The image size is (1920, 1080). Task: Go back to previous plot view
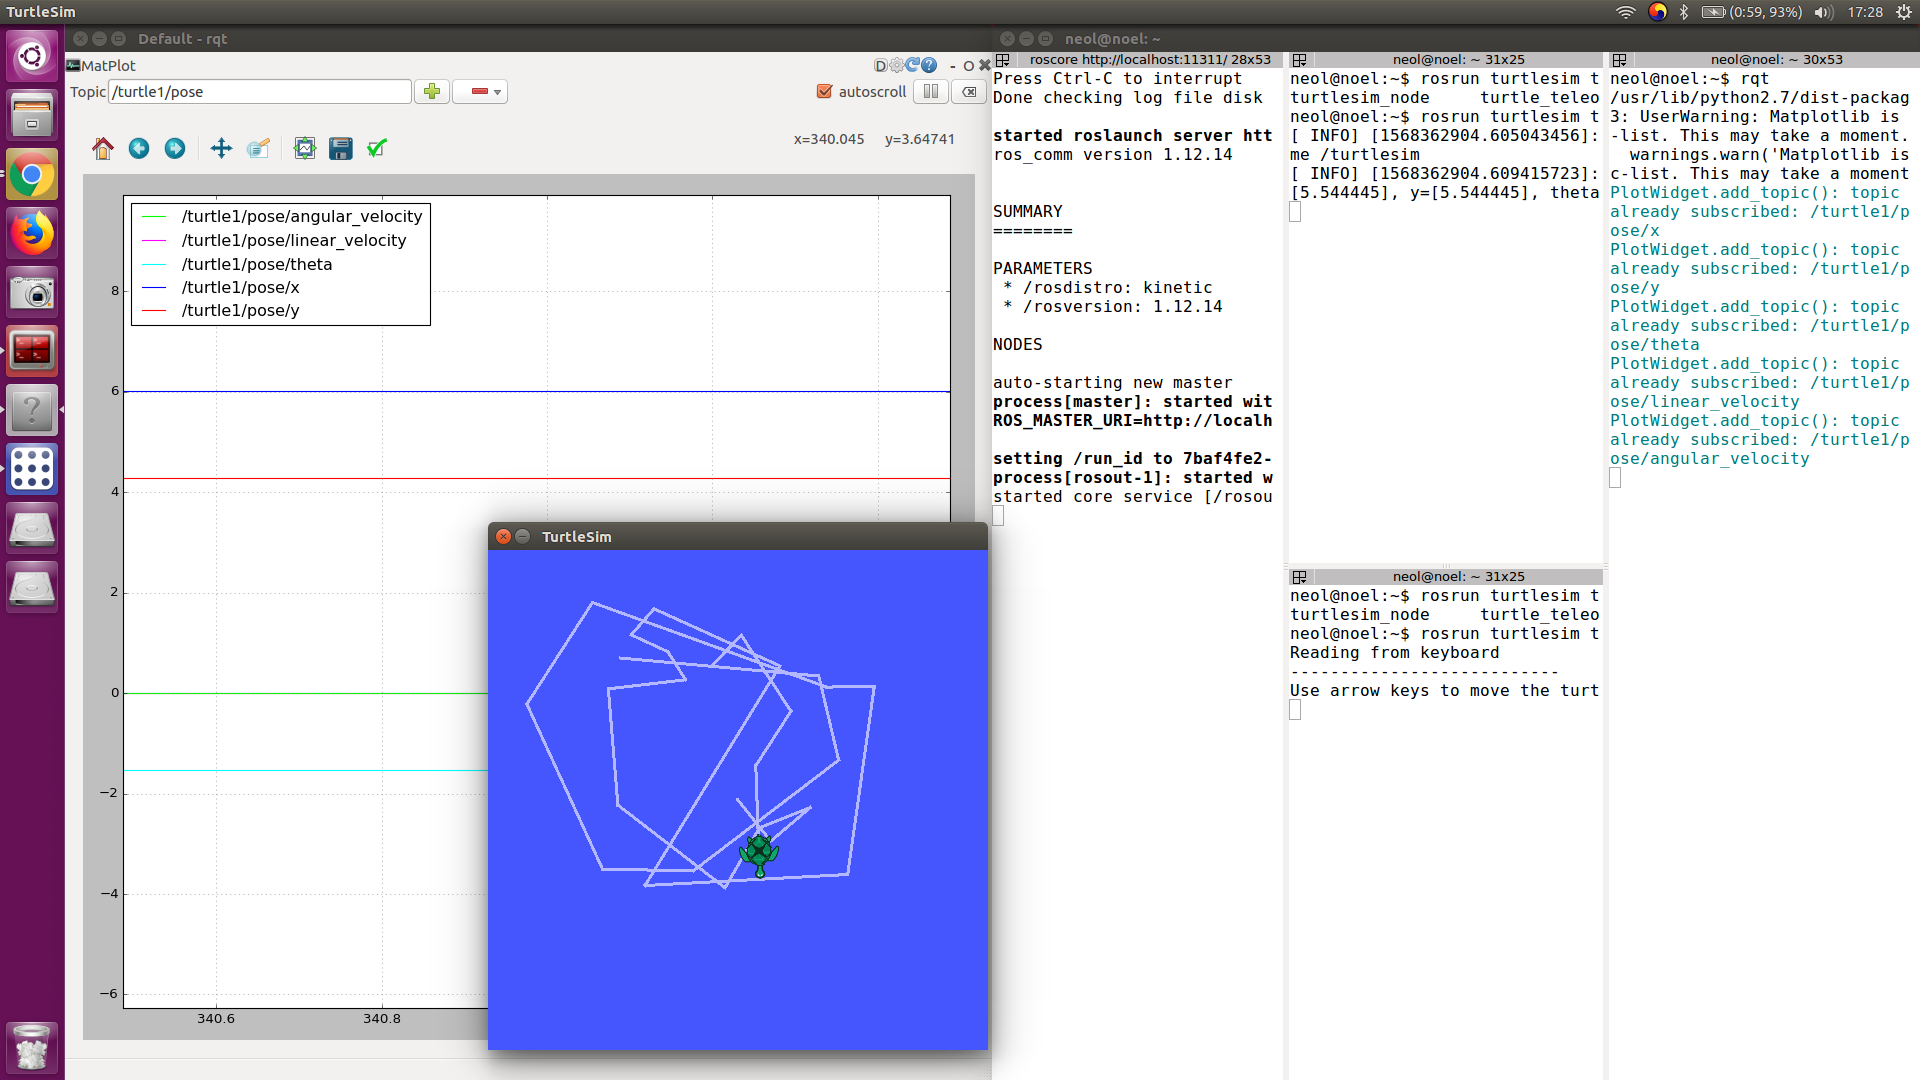[139, 149]
